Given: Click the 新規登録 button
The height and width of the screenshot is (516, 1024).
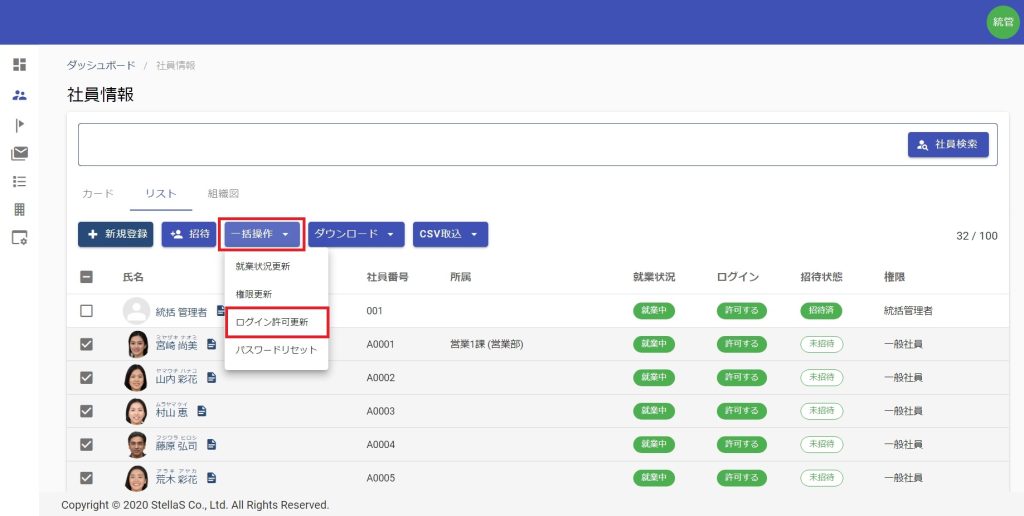Looking at the screenshot, I should tap(116, 234).
